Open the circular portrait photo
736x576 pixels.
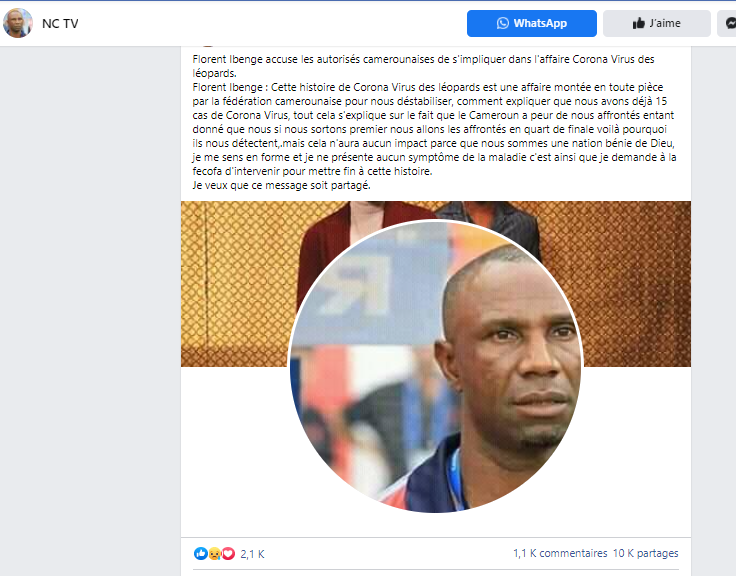(x=436, y=366)
